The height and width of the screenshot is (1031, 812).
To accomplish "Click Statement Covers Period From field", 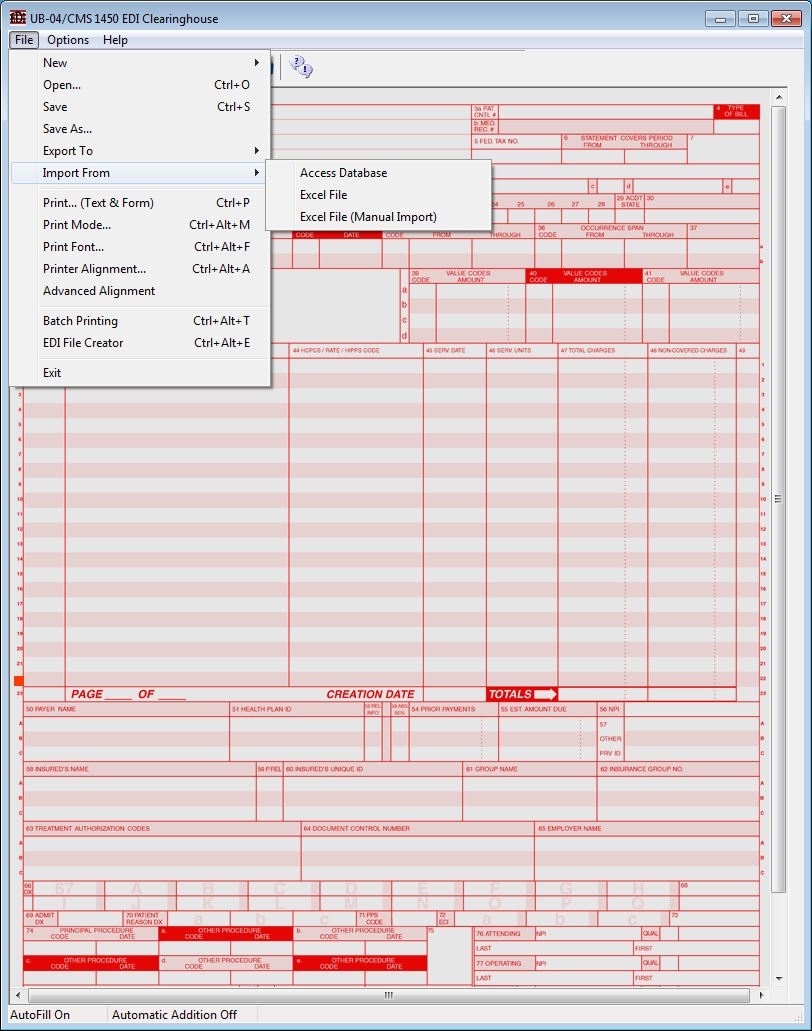I will 592,156.
